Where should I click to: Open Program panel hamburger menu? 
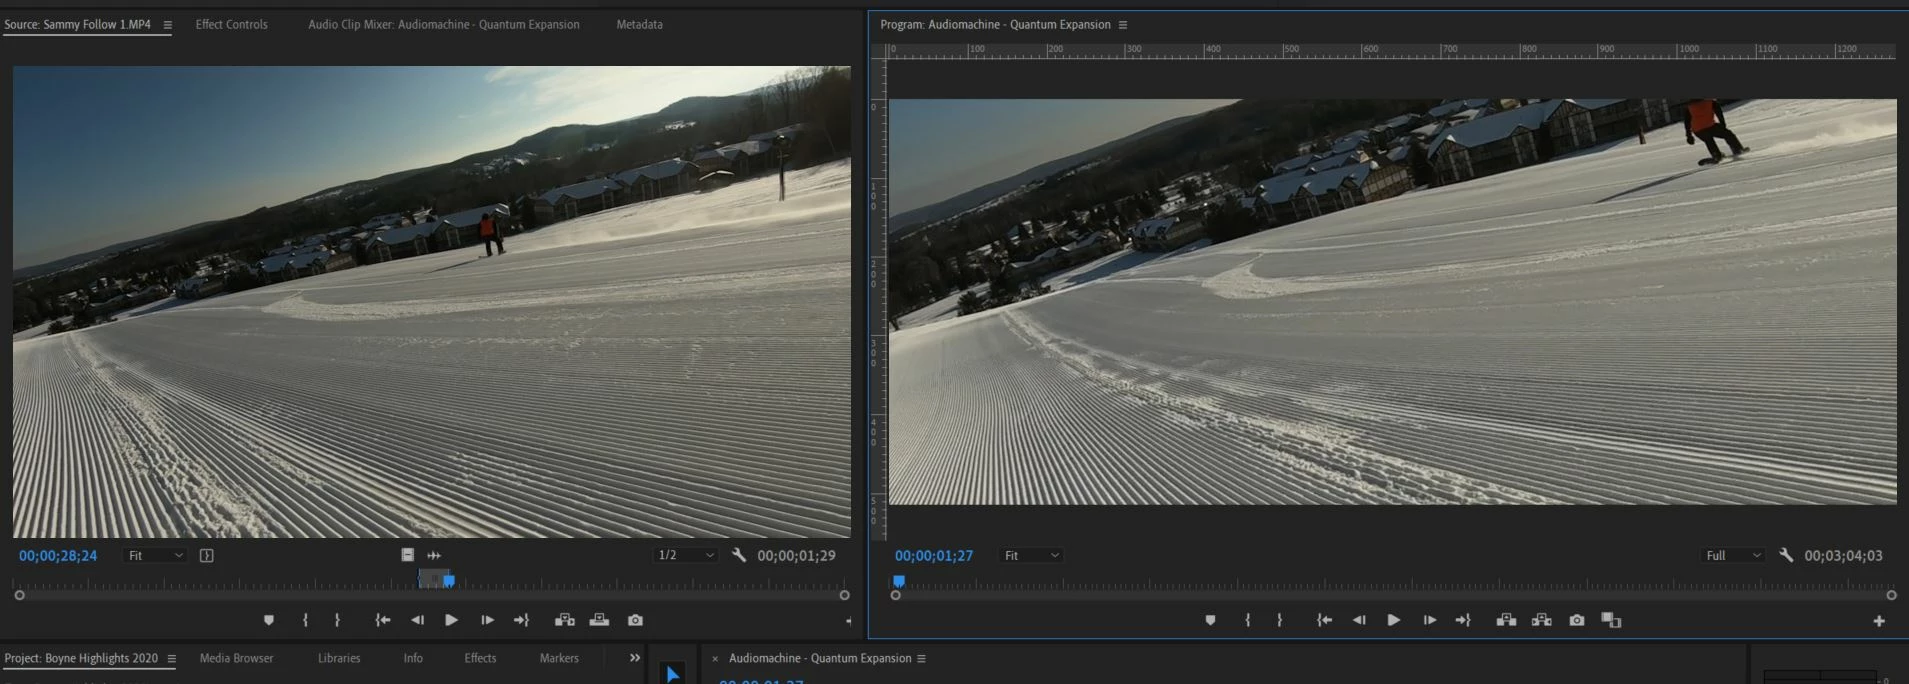pos(1123,25)
